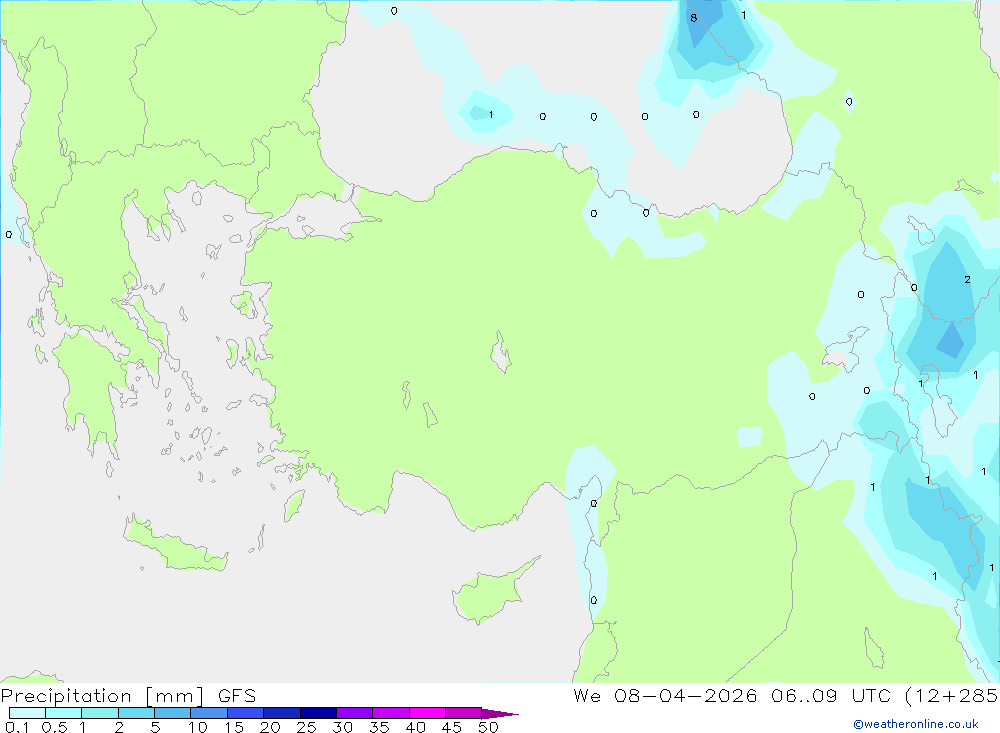Click the legend label "0.1"
The image size is (1000, 733).
pos(17,727)
